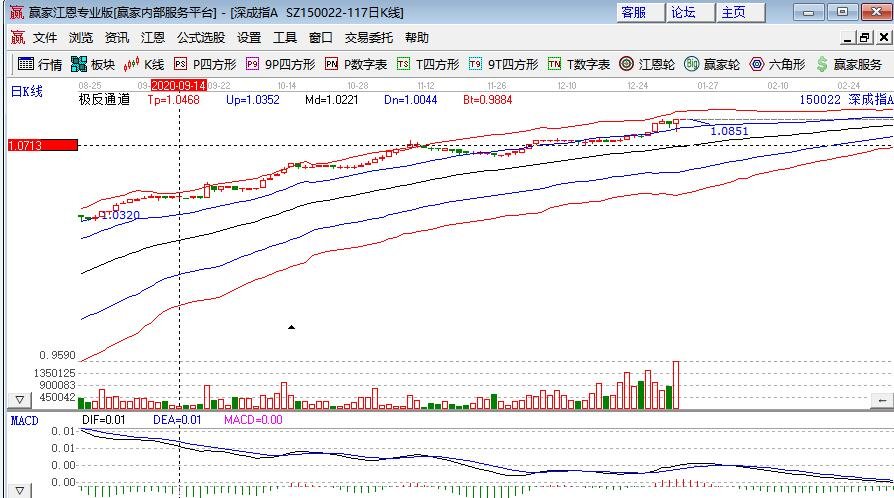Open the 交易委托 menu
Viewport: 894px width, 498px height.
point(368,38)
